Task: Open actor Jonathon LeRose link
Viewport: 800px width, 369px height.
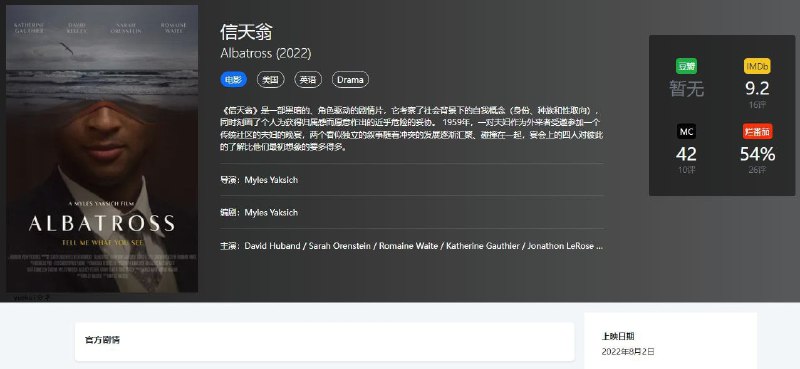Action: [561, 246]
